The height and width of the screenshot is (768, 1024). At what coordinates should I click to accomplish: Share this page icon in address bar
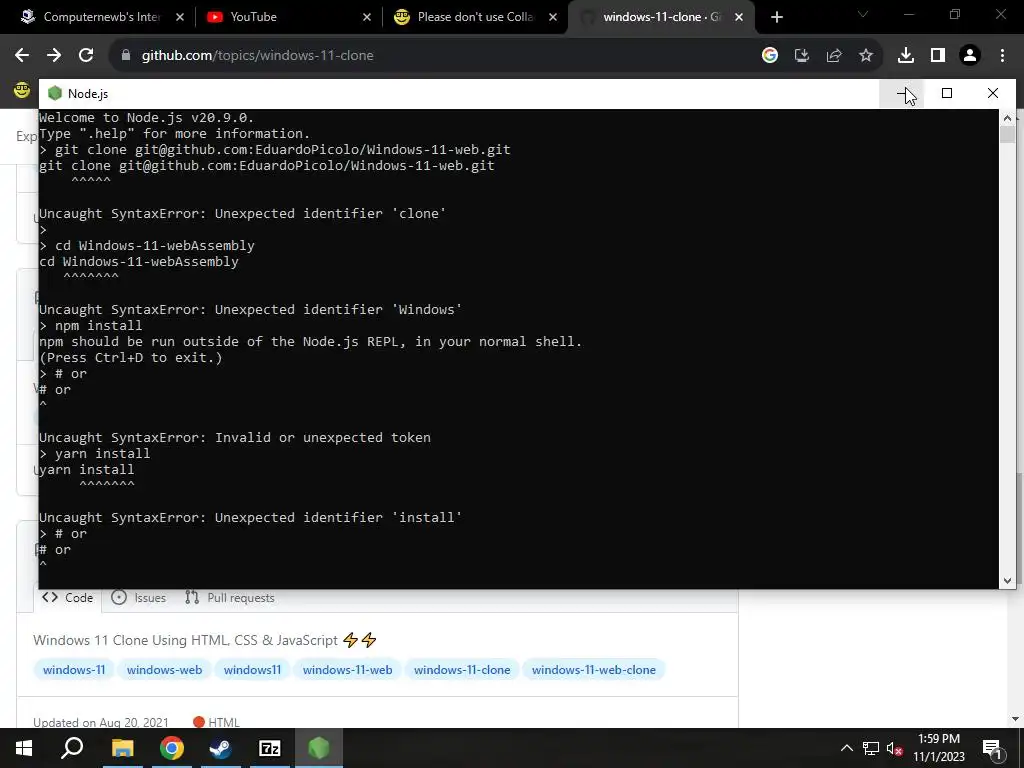pos(834,56)
